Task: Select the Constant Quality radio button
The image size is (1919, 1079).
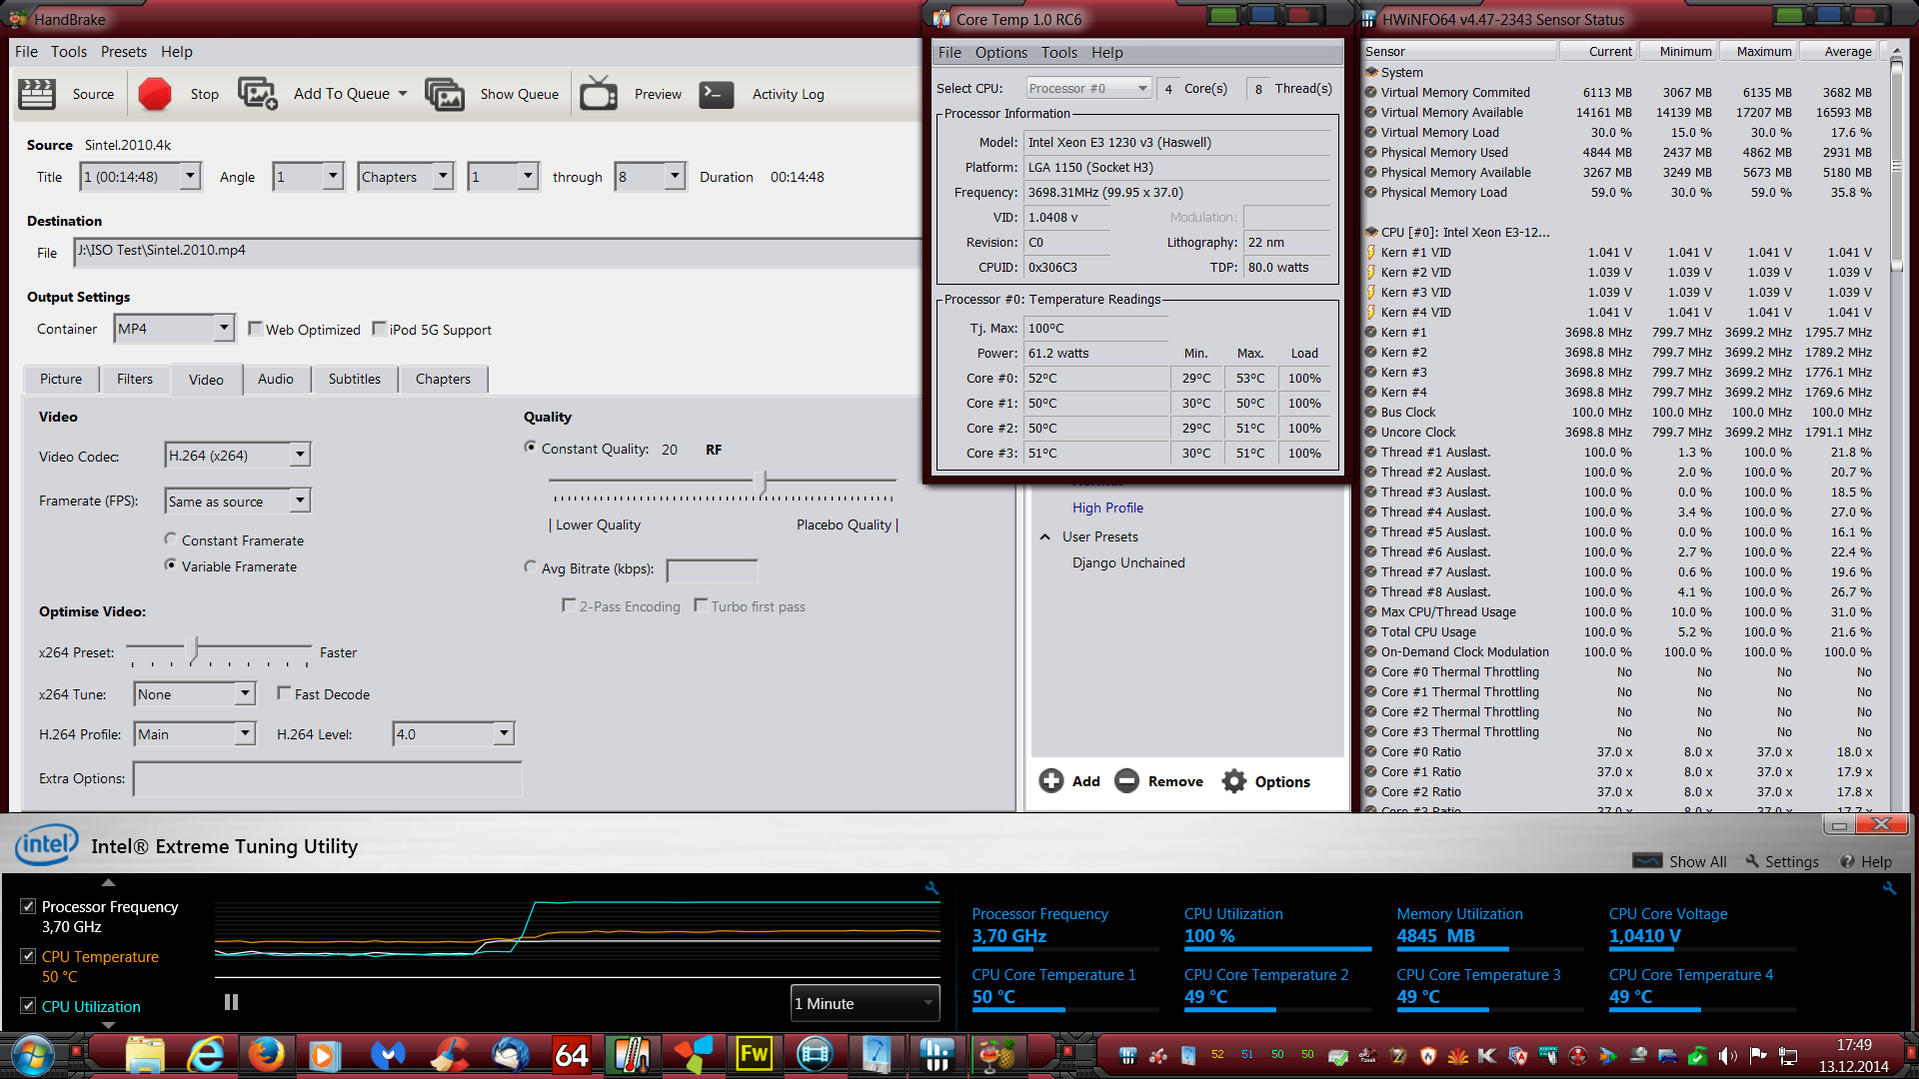Action: (530, 448)
